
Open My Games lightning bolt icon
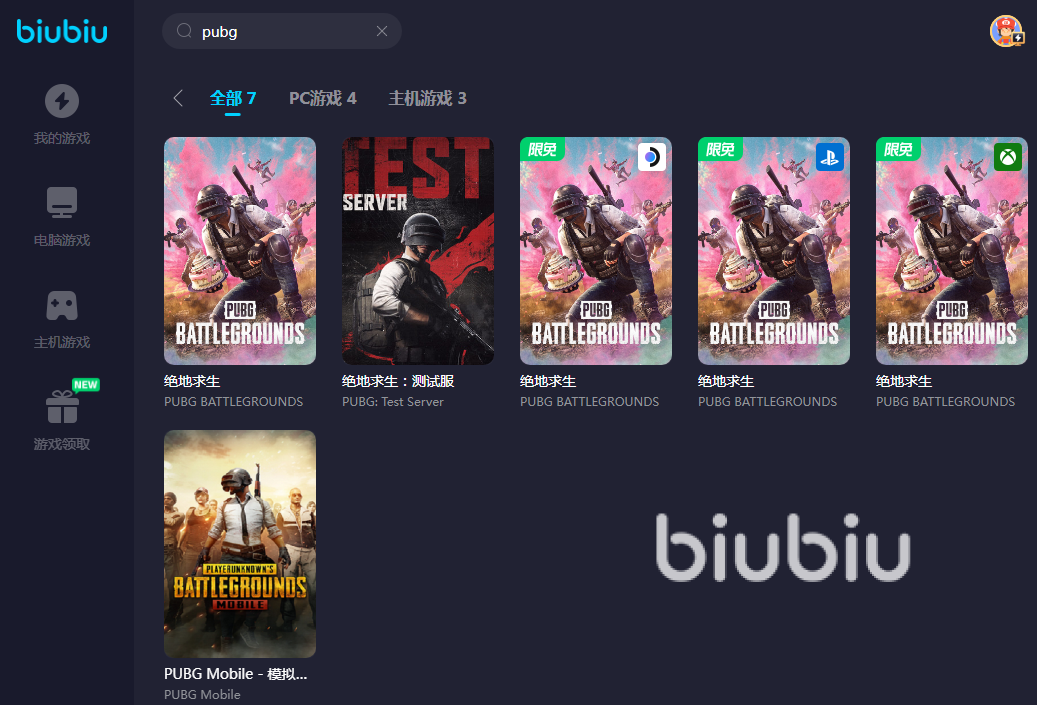coord(62,101)
